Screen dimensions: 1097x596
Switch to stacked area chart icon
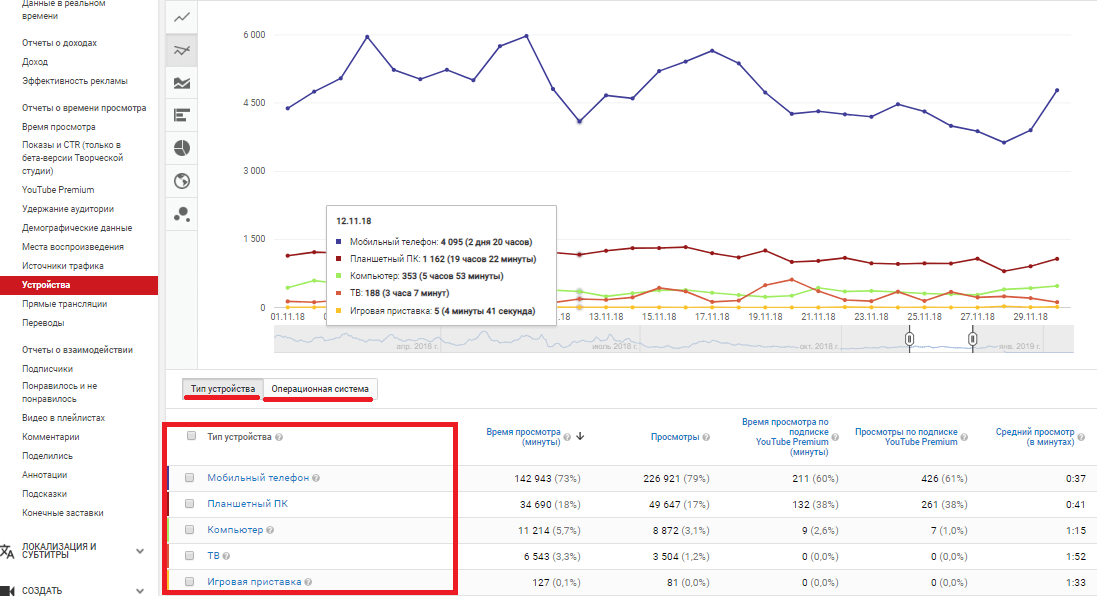pos(182,83)
